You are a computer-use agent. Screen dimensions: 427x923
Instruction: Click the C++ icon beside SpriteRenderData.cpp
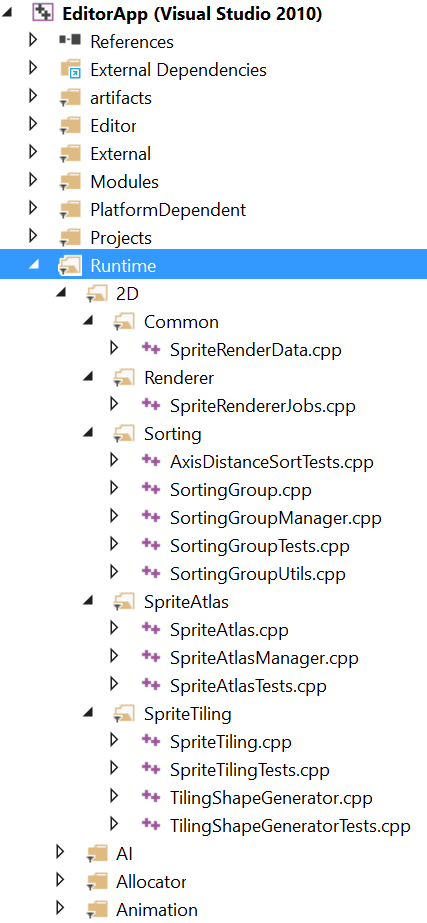151,348
